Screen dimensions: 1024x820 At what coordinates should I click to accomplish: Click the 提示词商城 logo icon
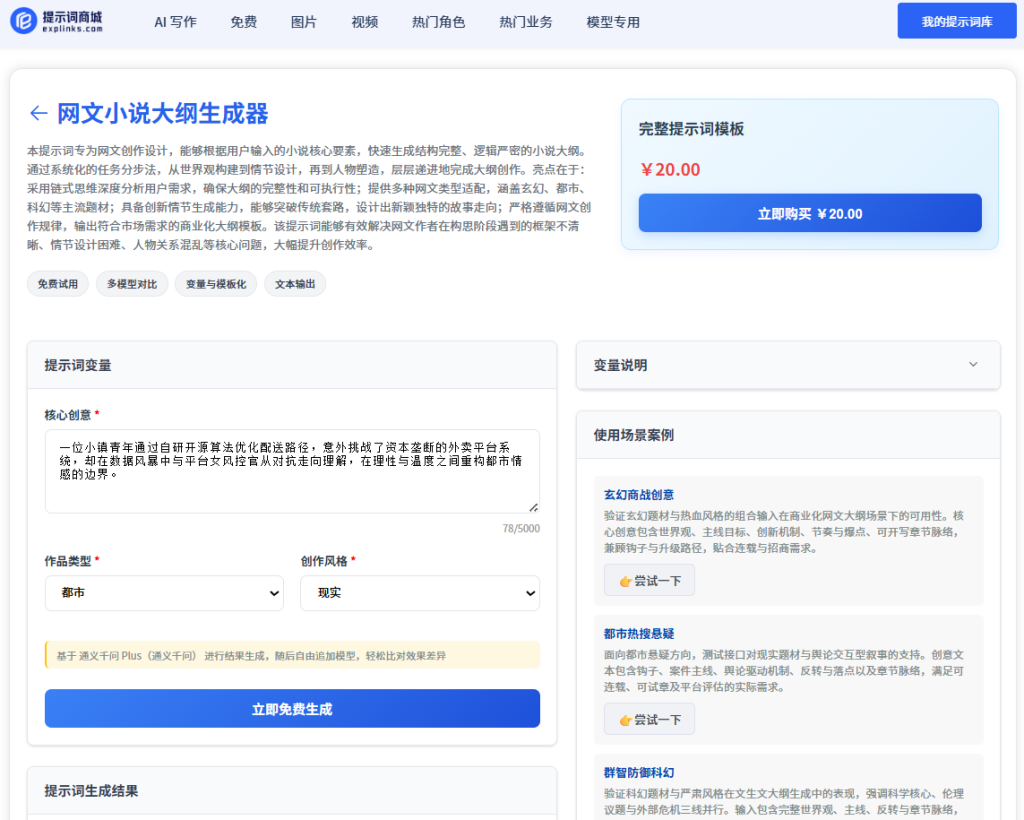23,21
